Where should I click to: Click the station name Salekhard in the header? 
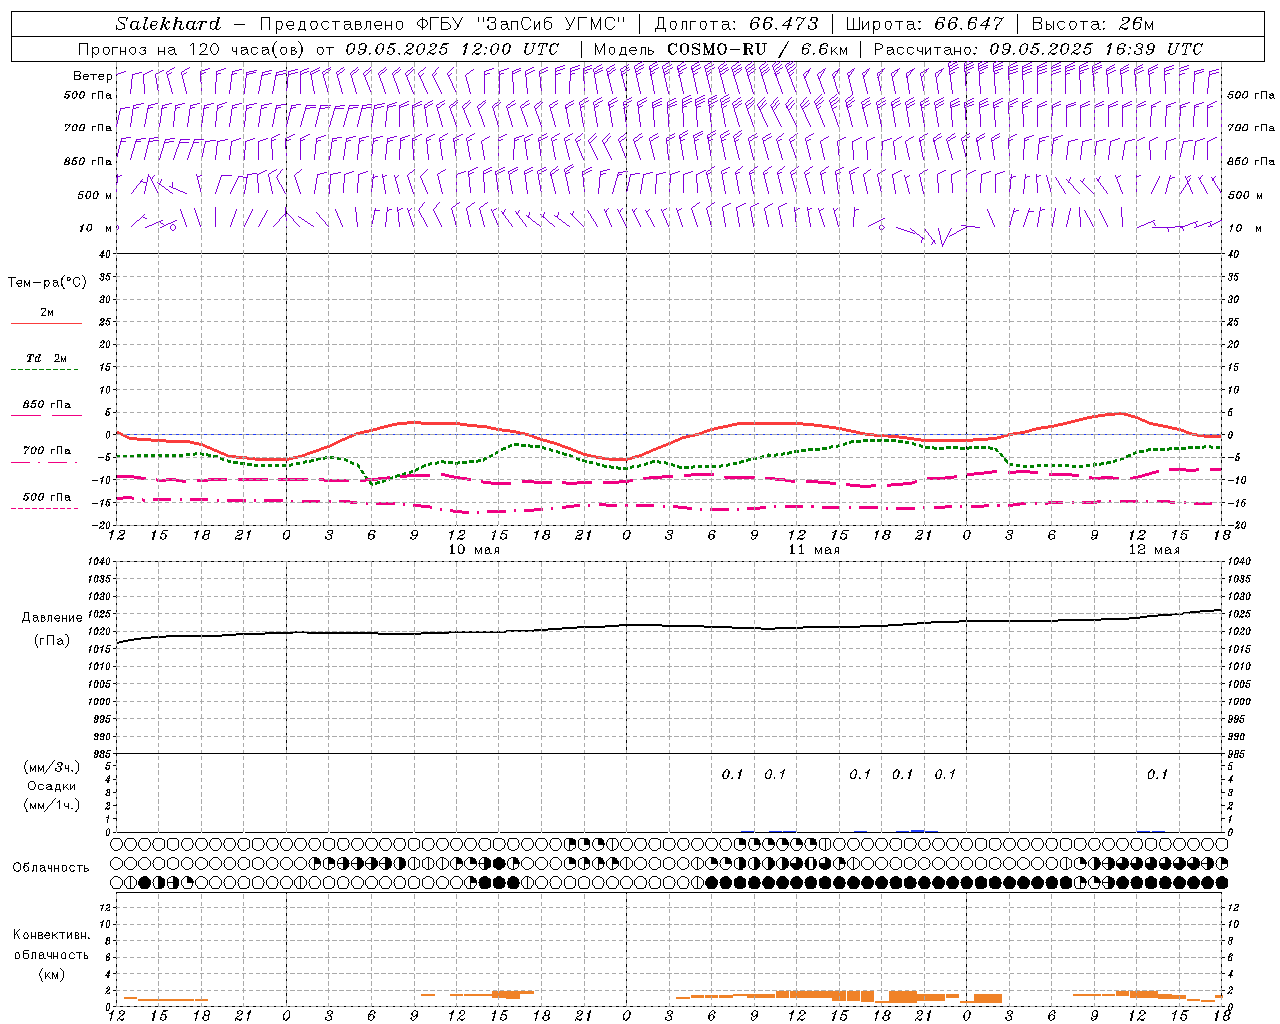pyautogui.click(x=168, y=24)
